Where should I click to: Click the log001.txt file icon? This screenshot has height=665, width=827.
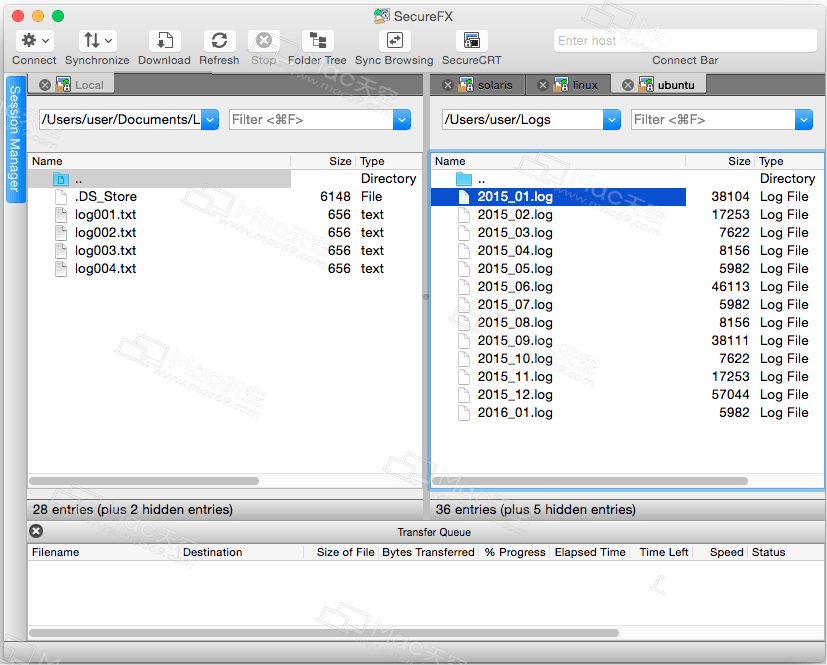tap(61, 215)
